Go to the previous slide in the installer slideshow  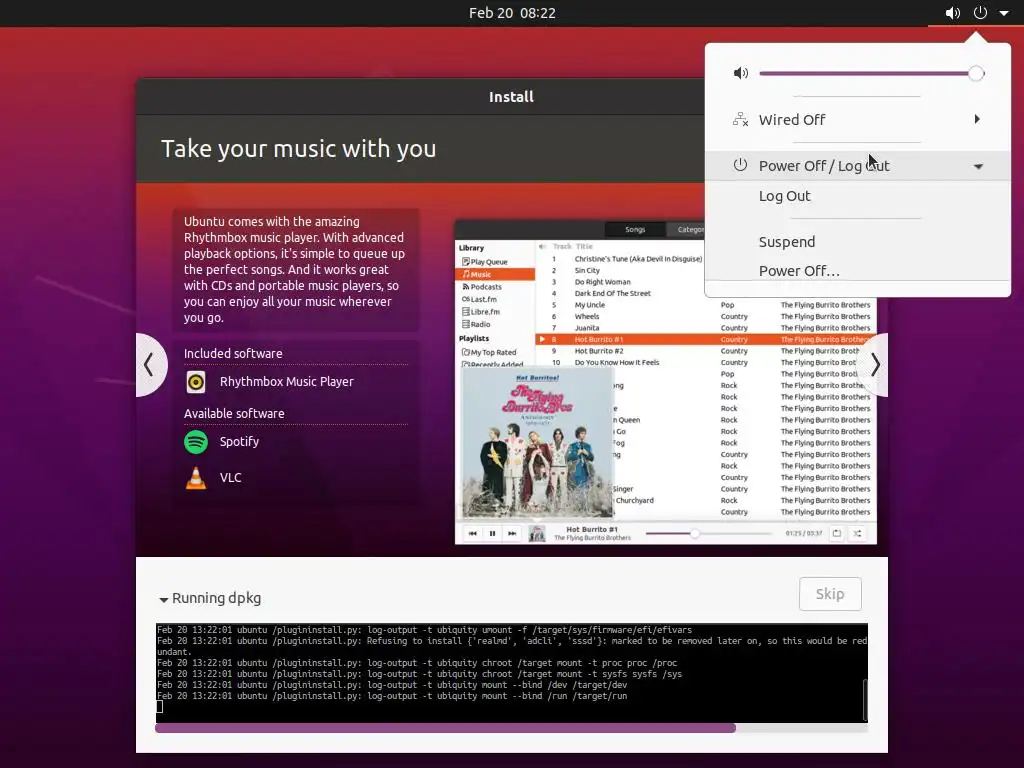point(150,365)
